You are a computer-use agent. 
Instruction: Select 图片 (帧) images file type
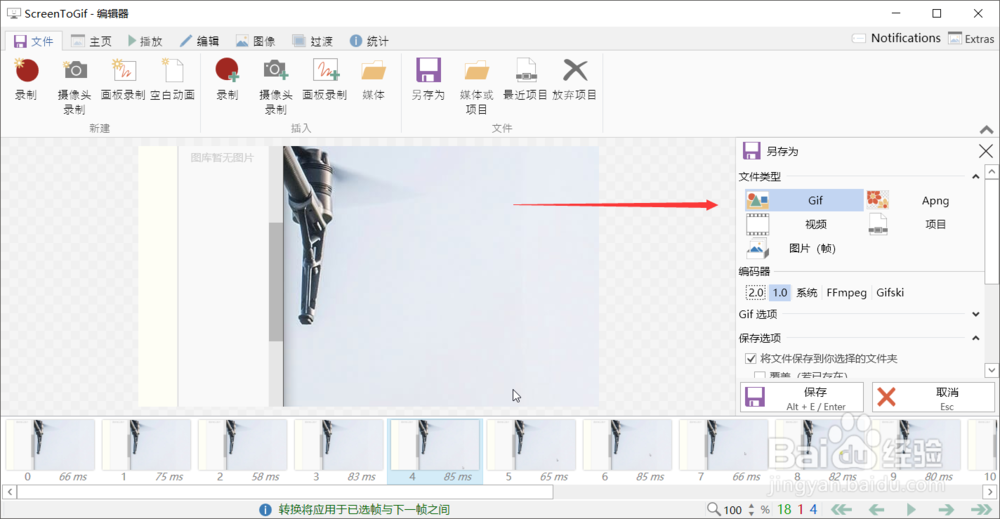[804, 249]
